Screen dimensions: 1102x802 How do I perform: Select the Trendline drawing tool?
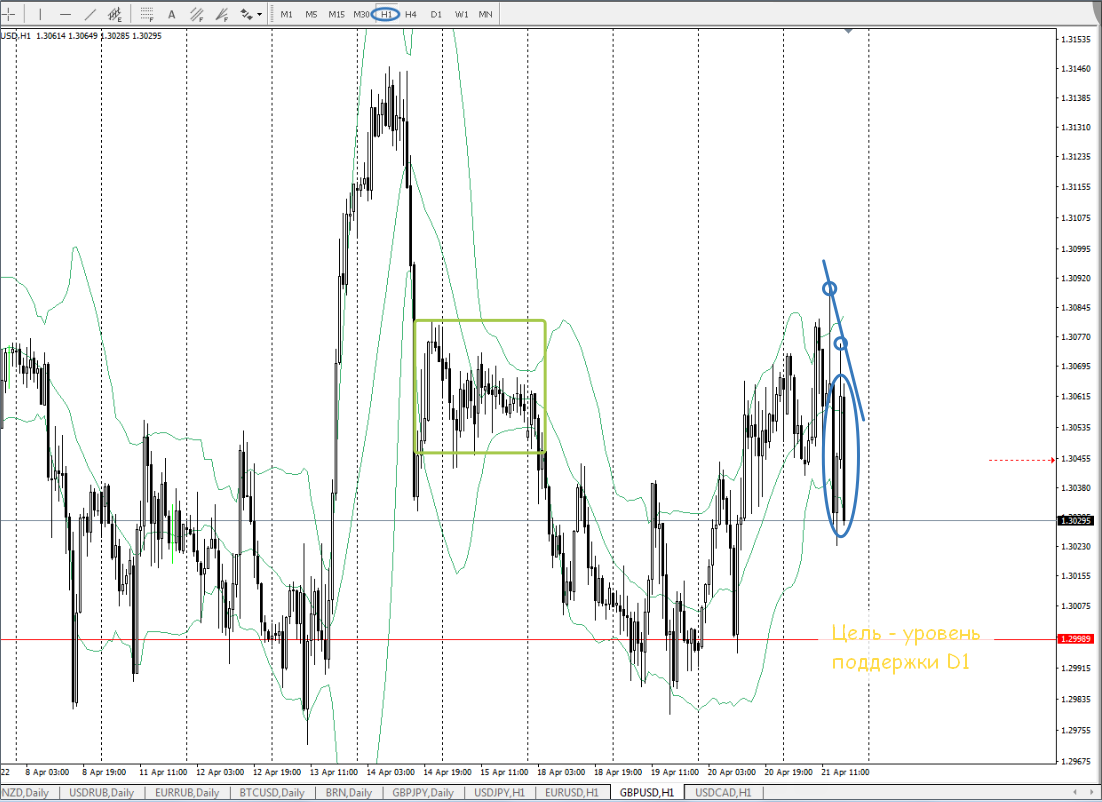tap(91, 14)
